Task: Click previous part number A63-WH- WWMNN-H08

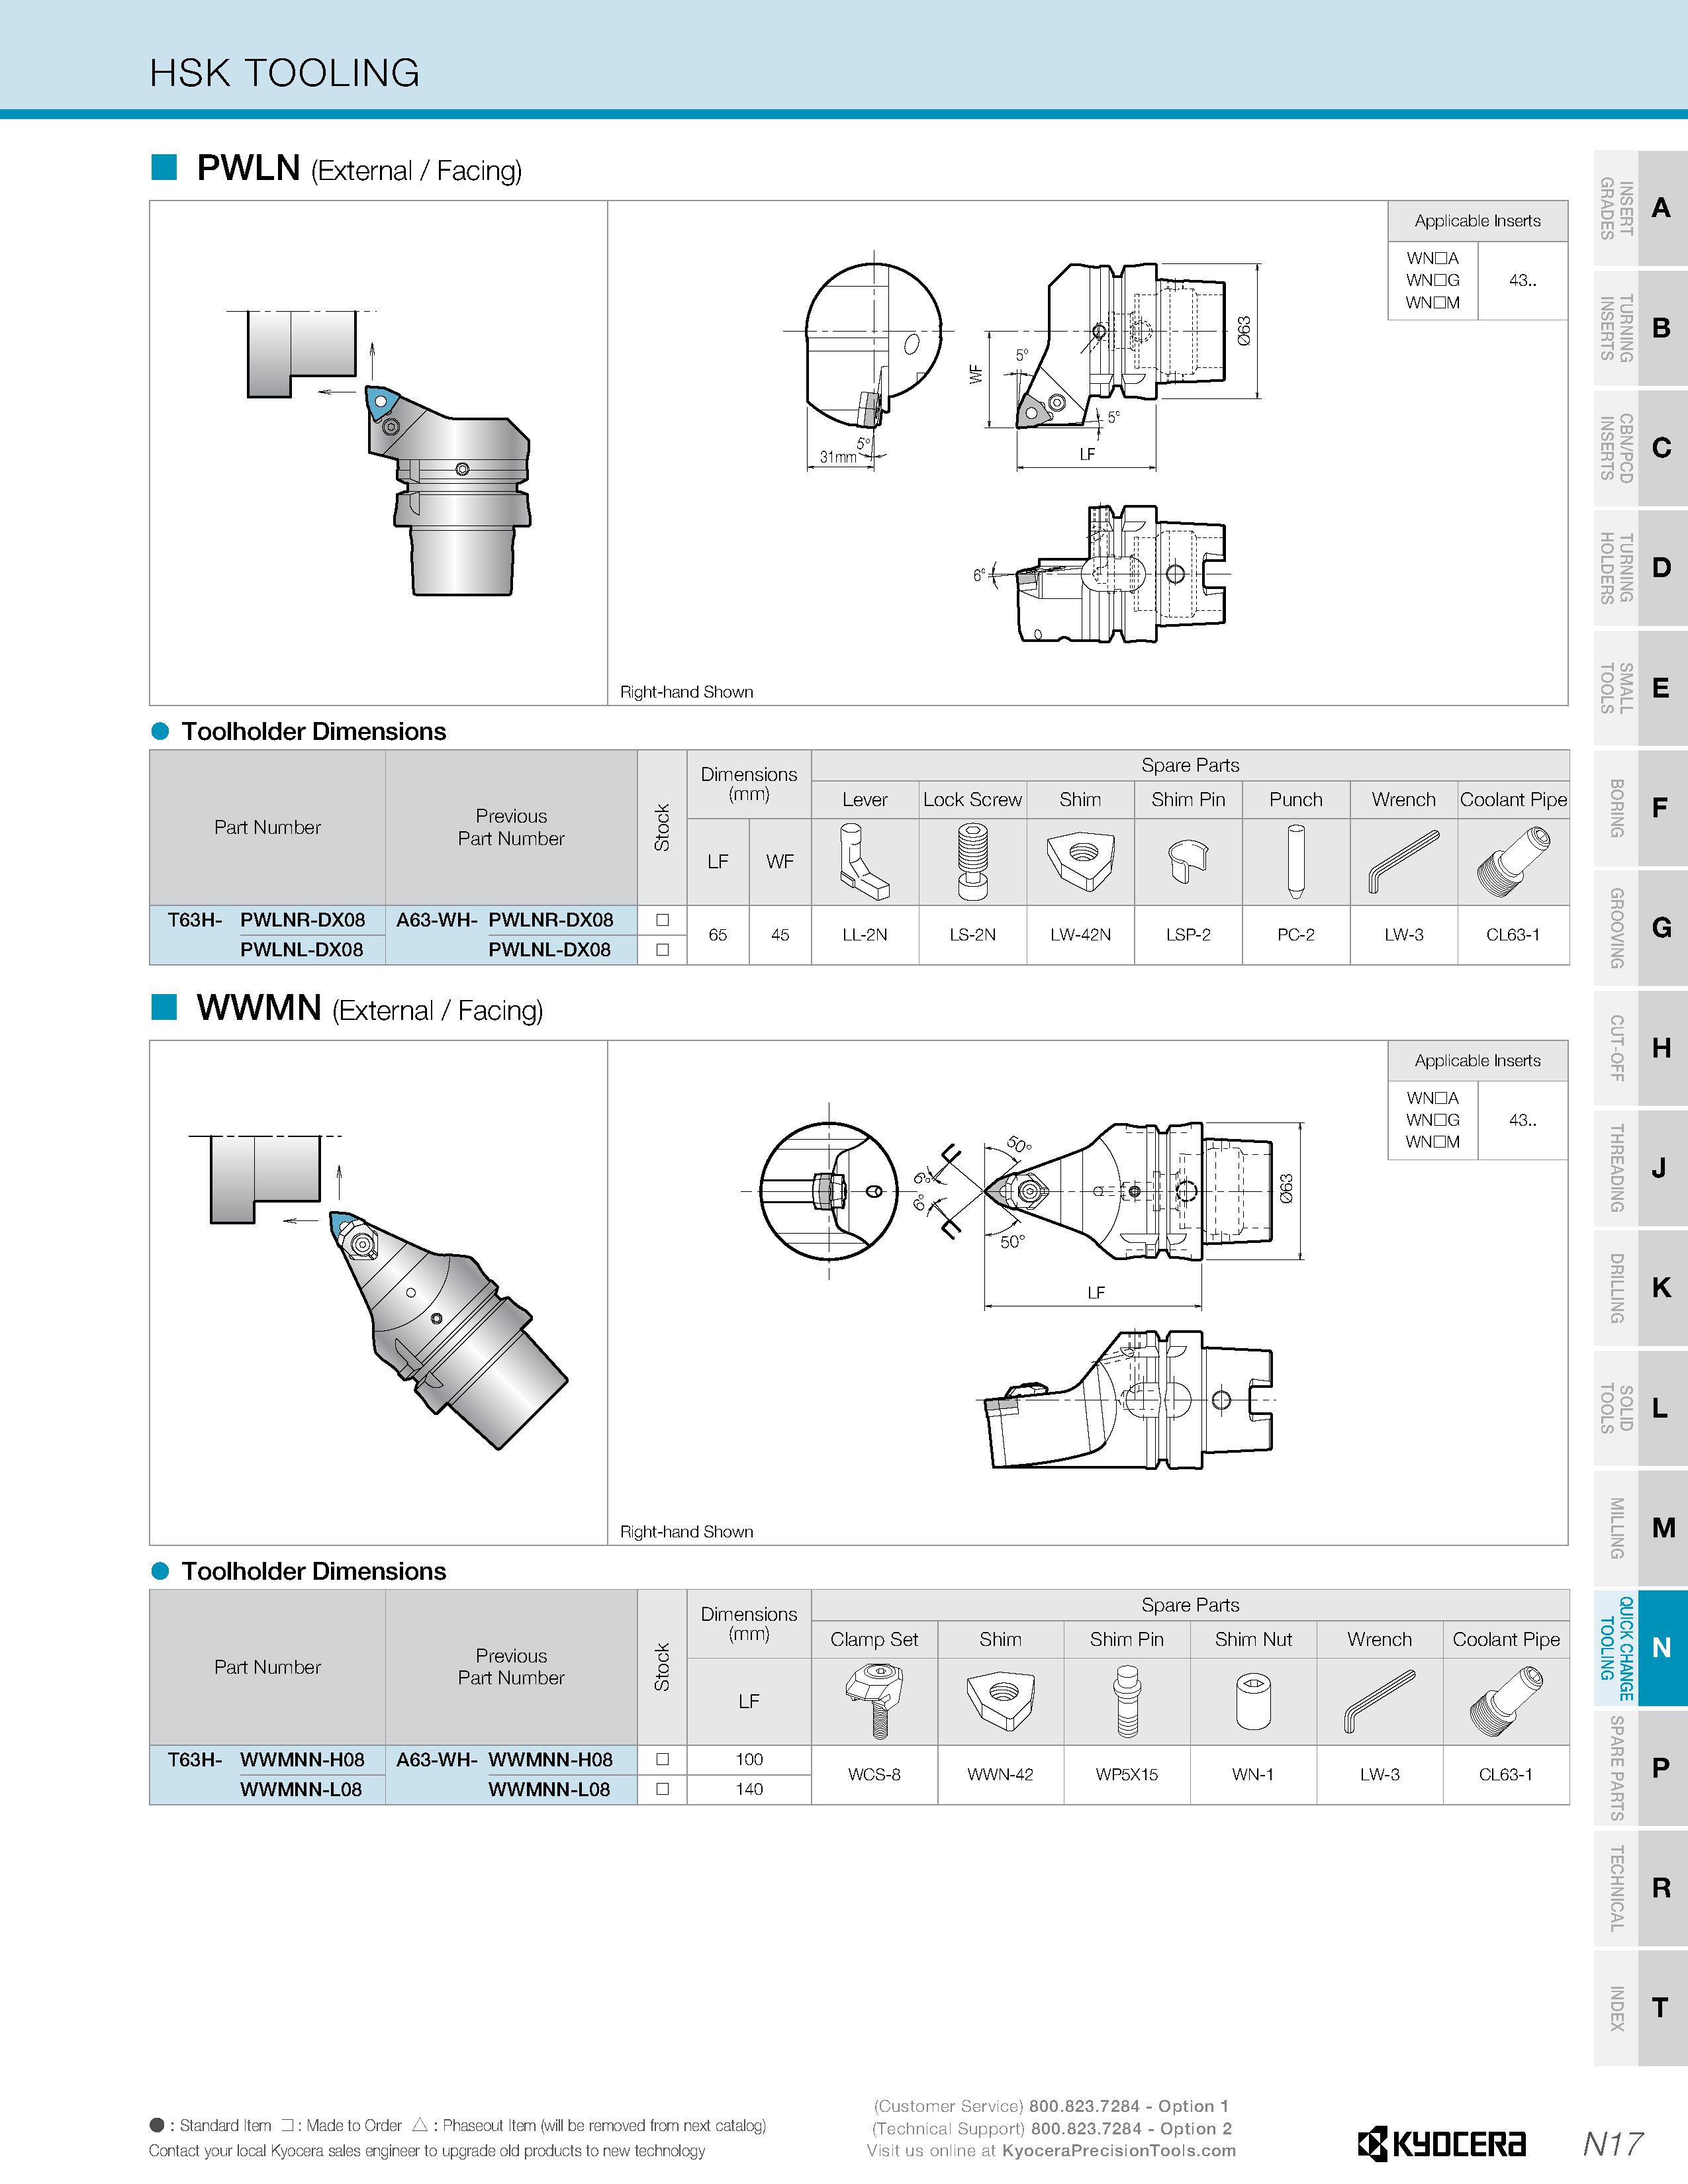Action: pyautogui.click(x=504, y=1759)
